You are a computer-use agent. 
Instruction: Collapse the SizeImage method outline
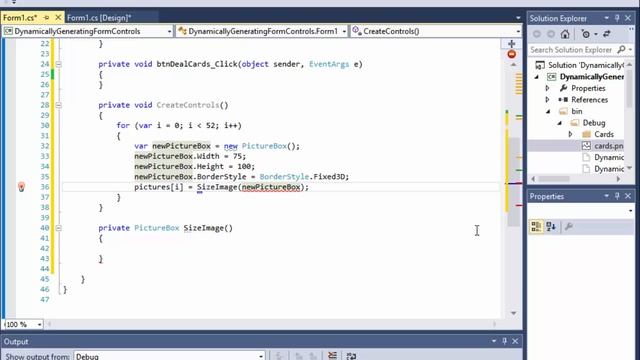(x=58, y=228)
